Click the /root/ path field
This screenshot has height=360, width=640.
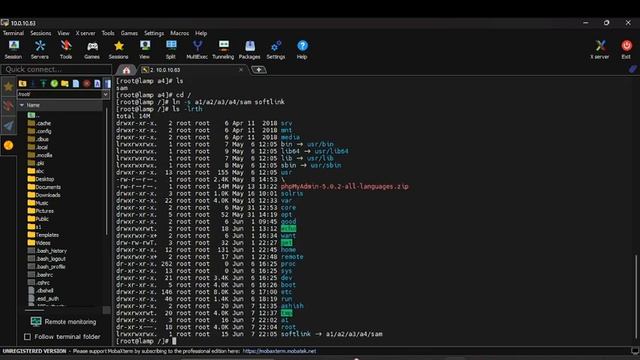click(60, 94)
